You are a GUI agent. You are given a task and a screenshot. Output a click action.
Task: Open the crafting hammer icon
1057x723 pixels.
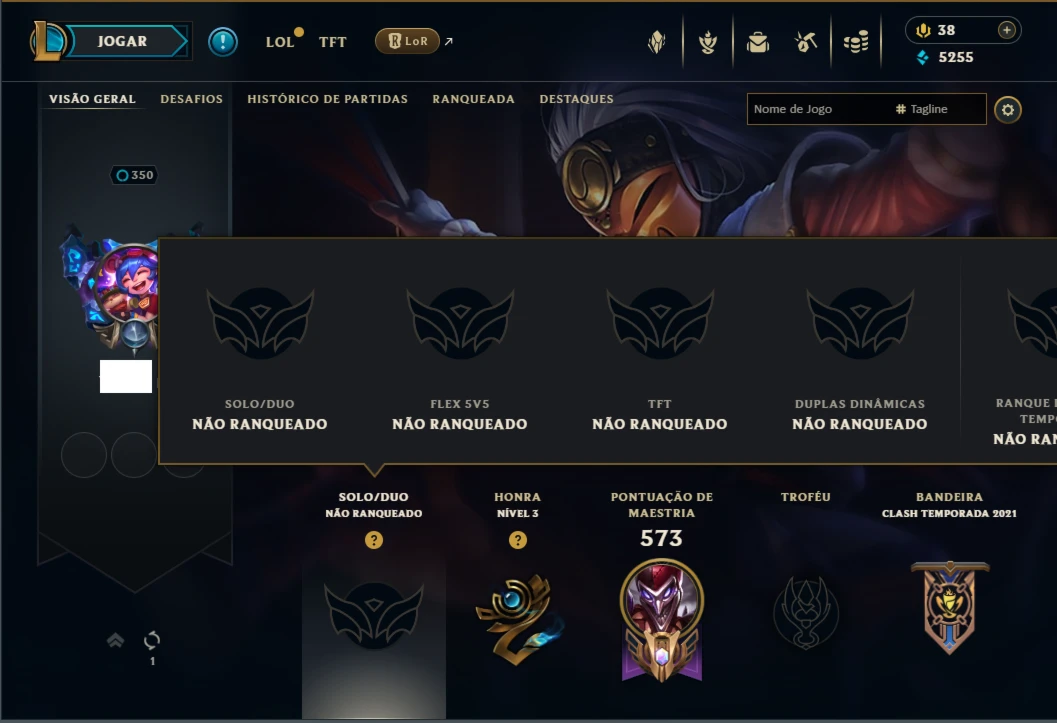click(806, 42)
